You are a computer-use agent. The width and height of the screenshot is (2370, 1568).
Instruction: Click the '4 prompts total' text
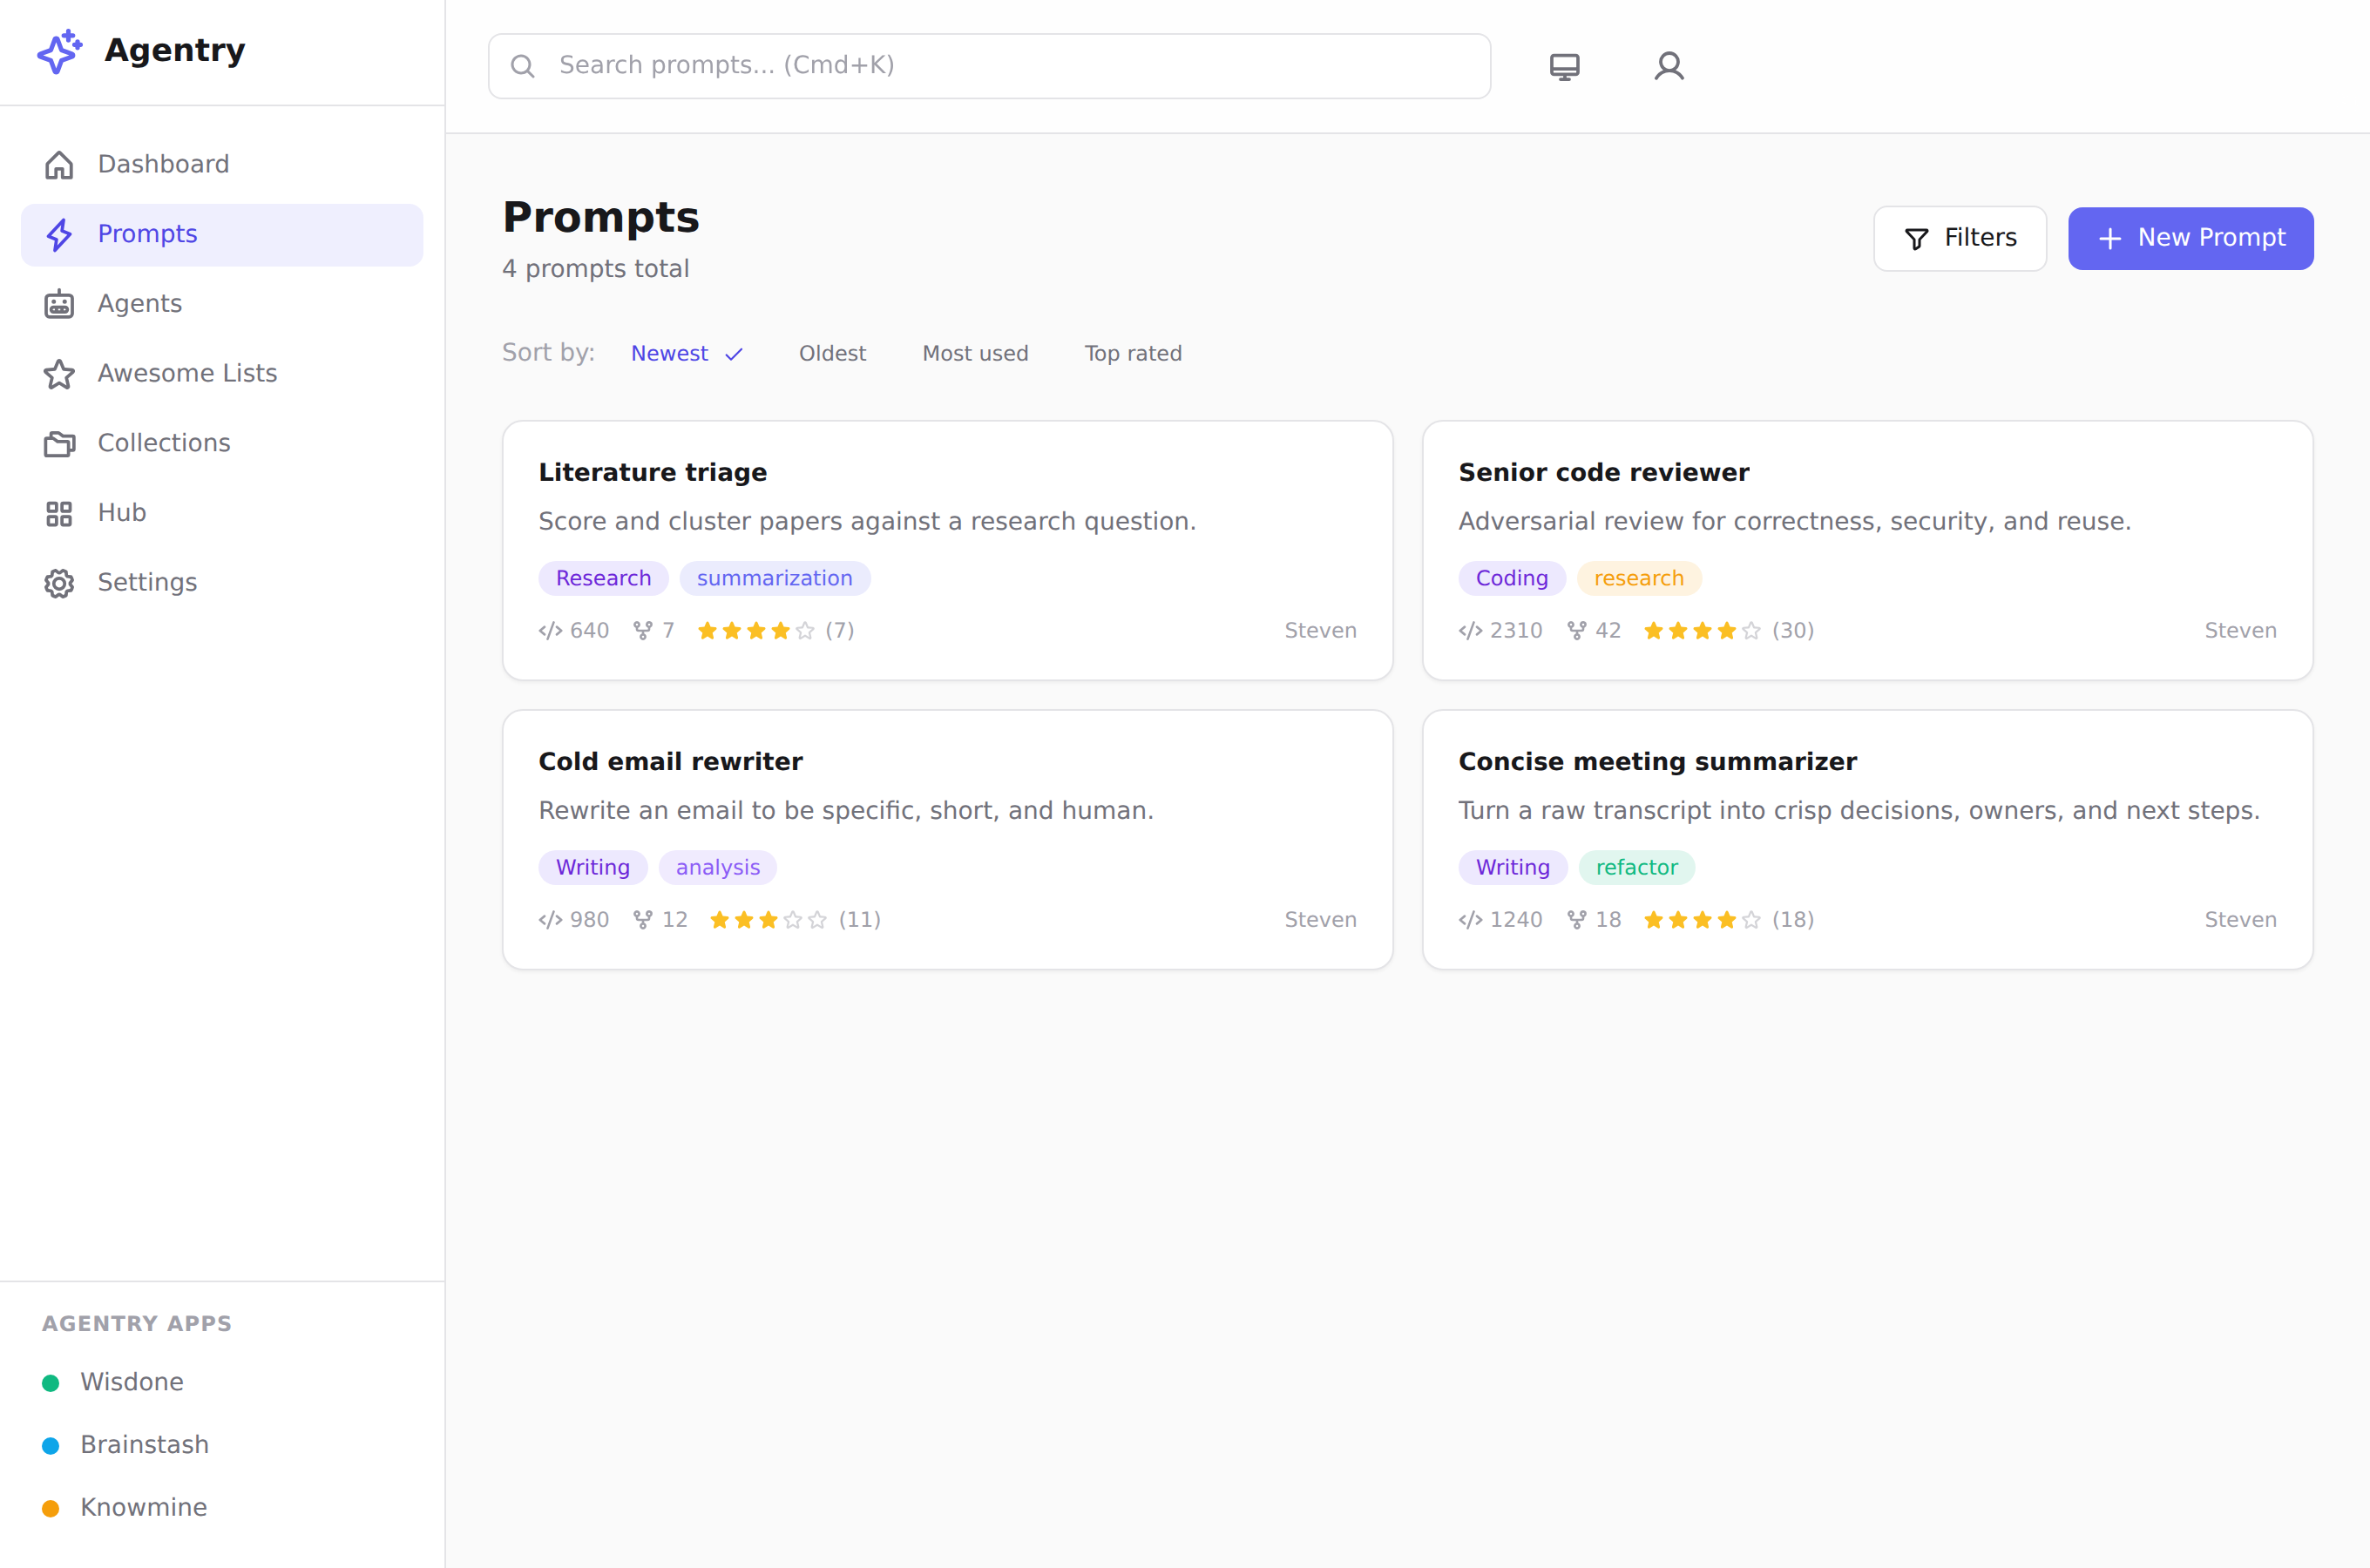pyautogui.click(x=595, y=269)
